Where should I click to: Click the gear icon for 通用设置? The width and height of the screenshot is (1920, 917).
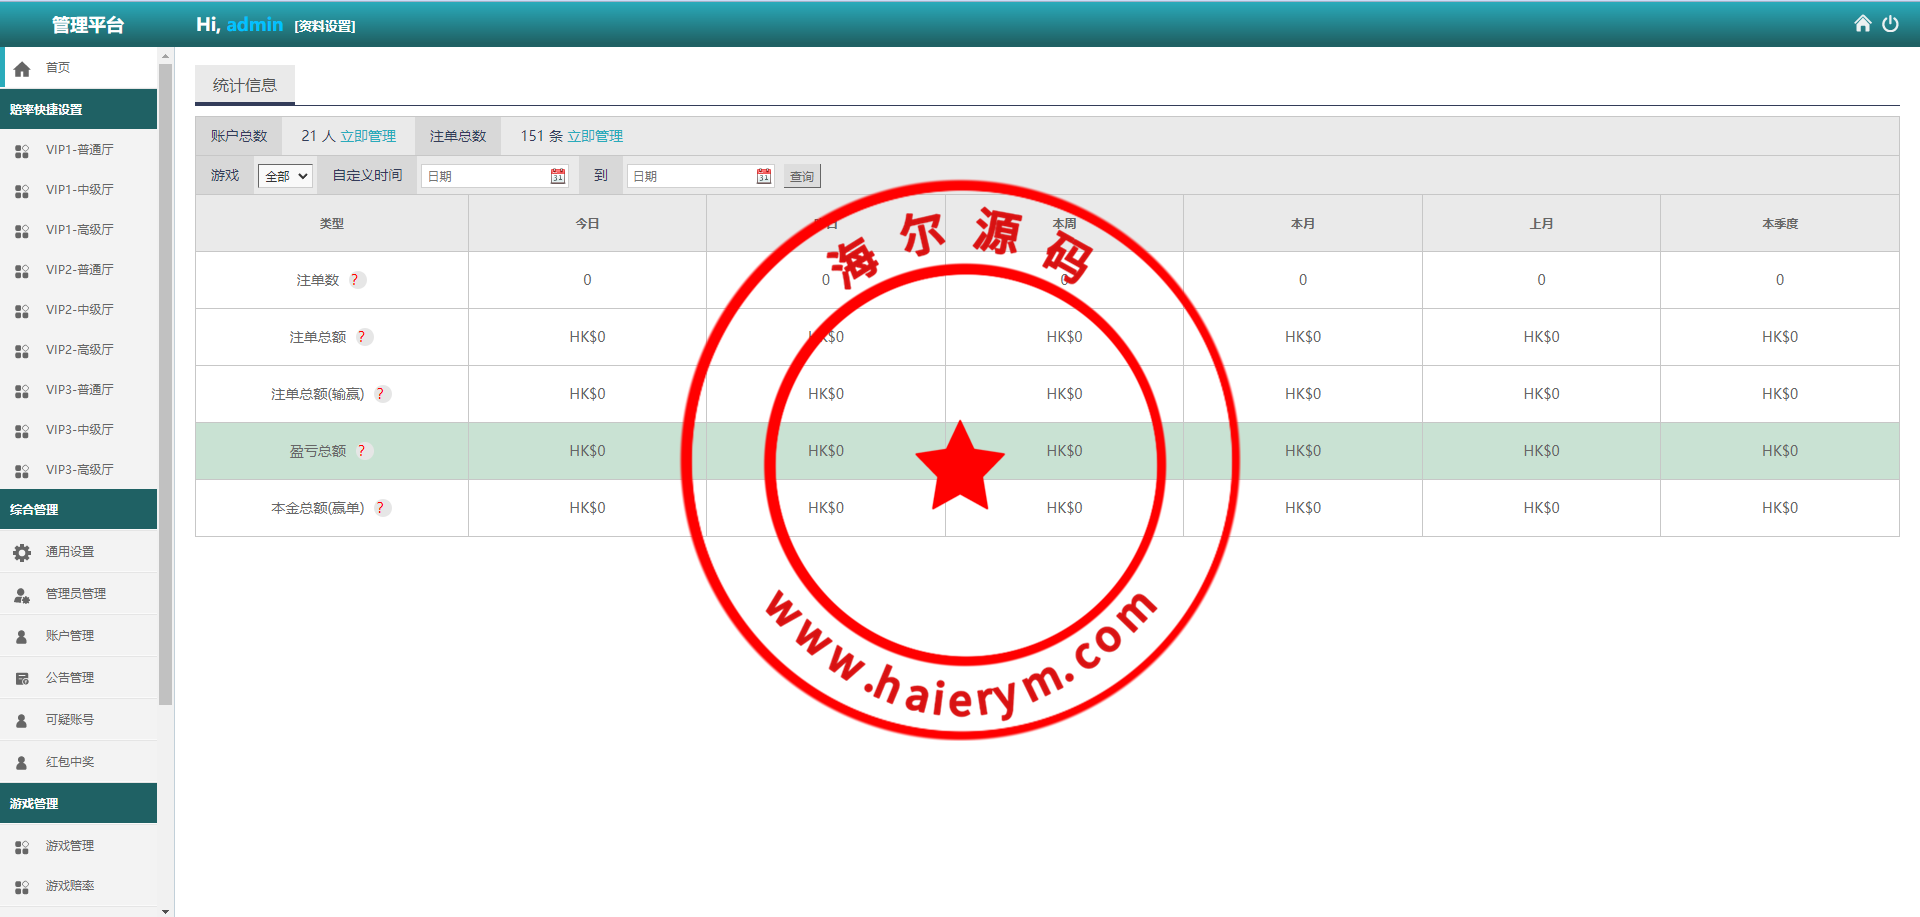click(22, 552)
